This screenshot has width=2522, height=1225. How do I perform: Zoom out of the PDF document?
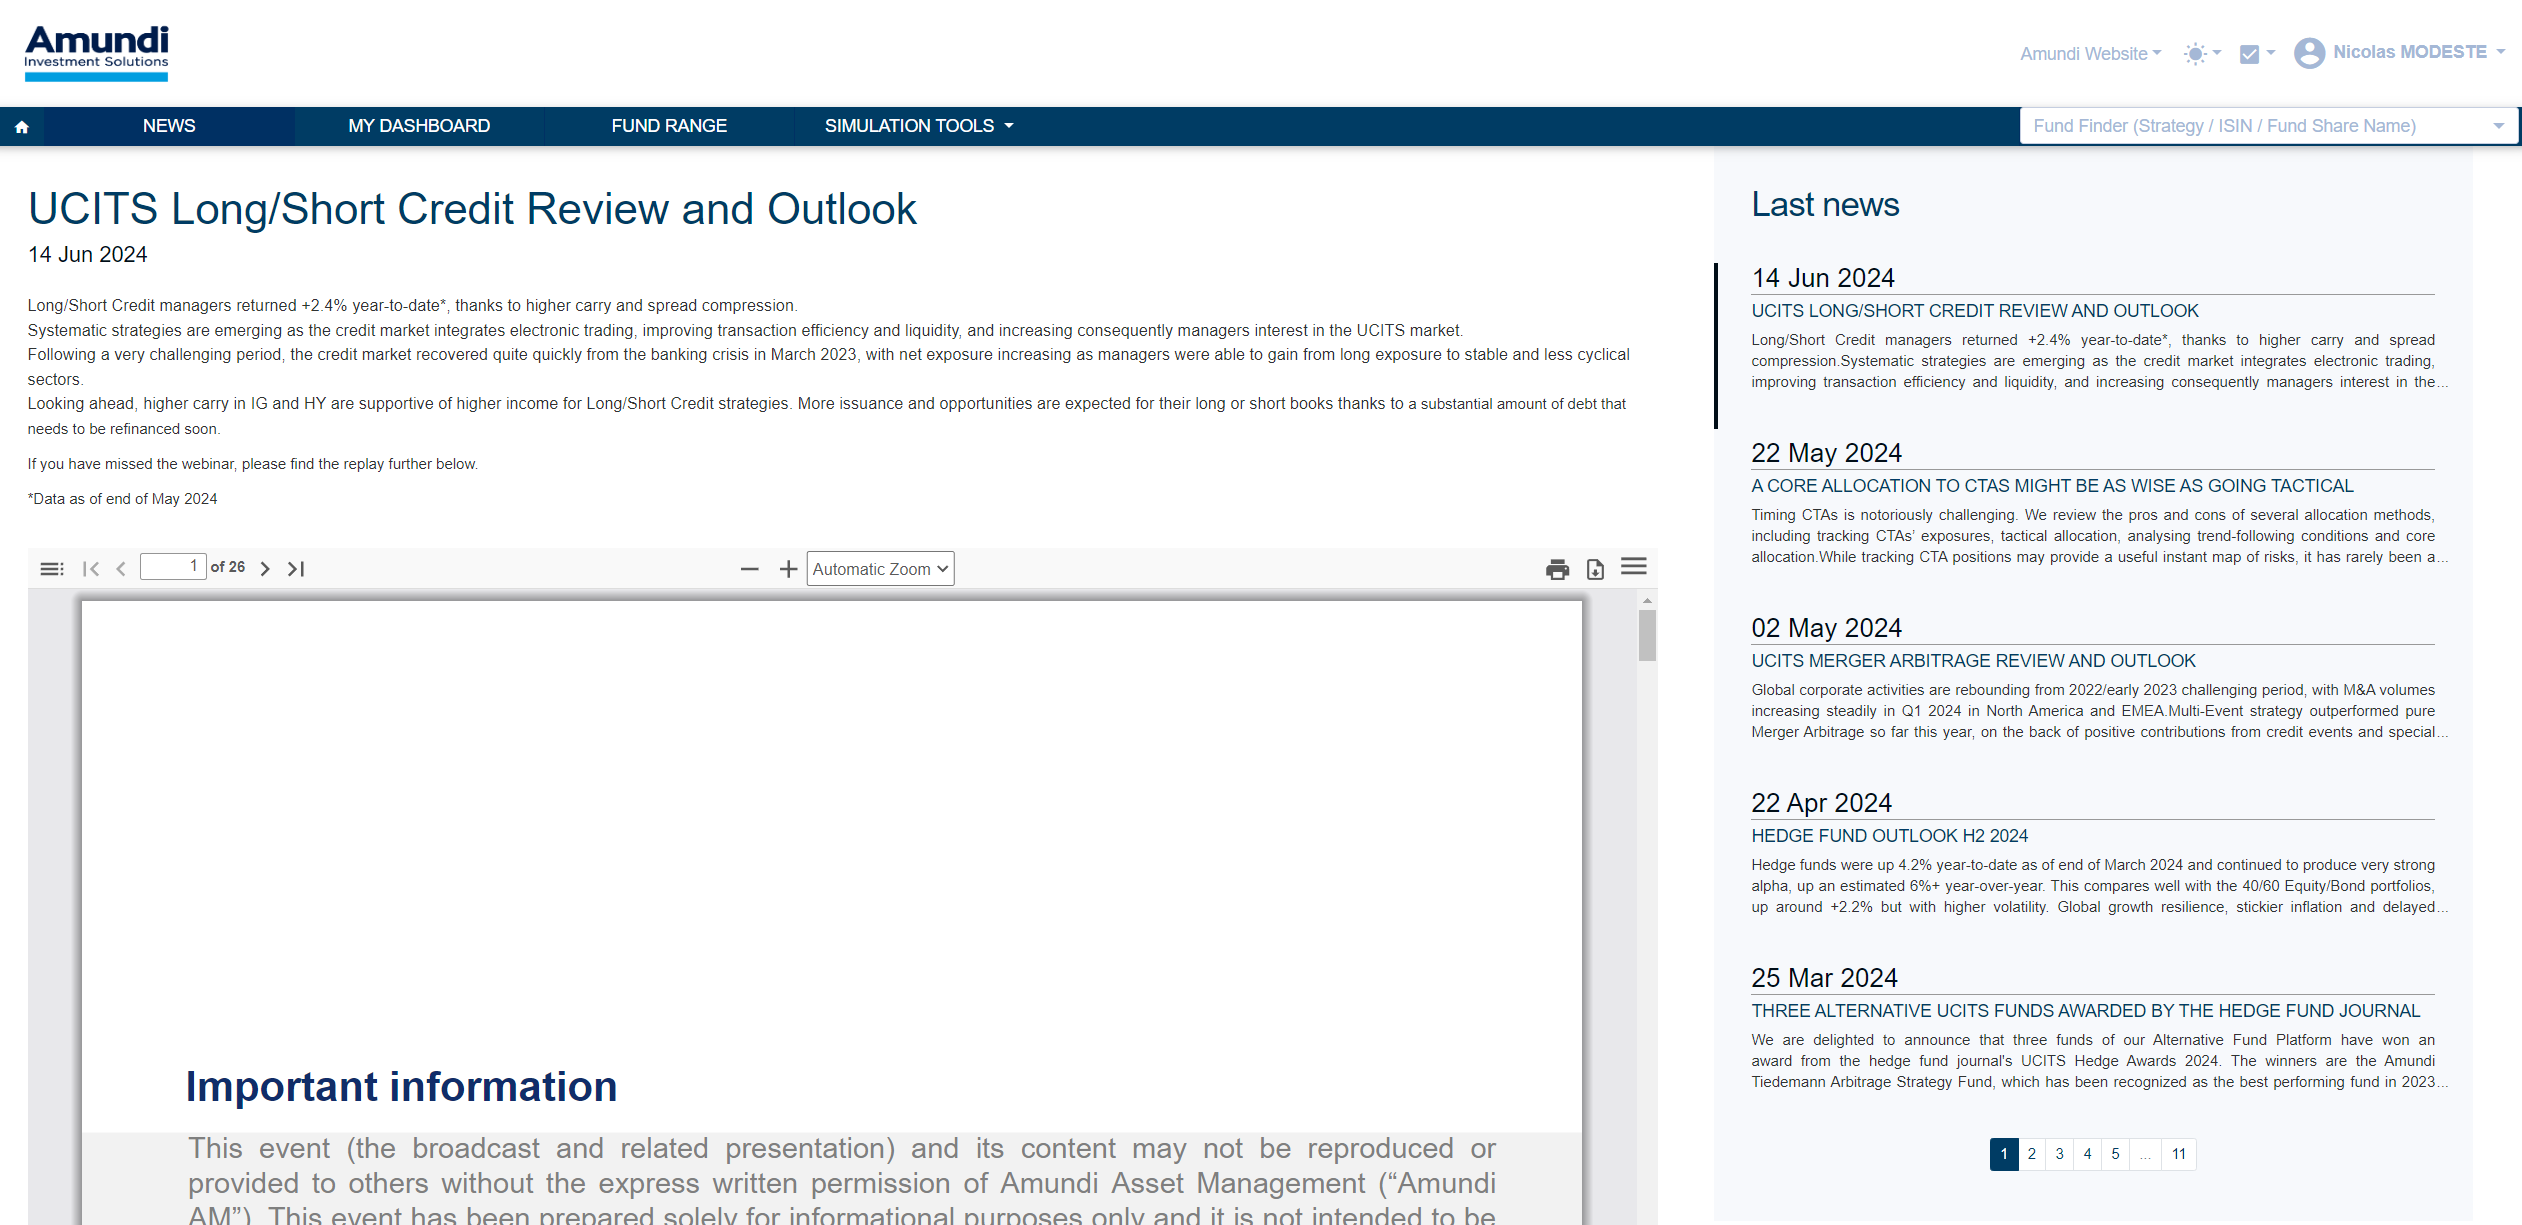click(750, 569)
